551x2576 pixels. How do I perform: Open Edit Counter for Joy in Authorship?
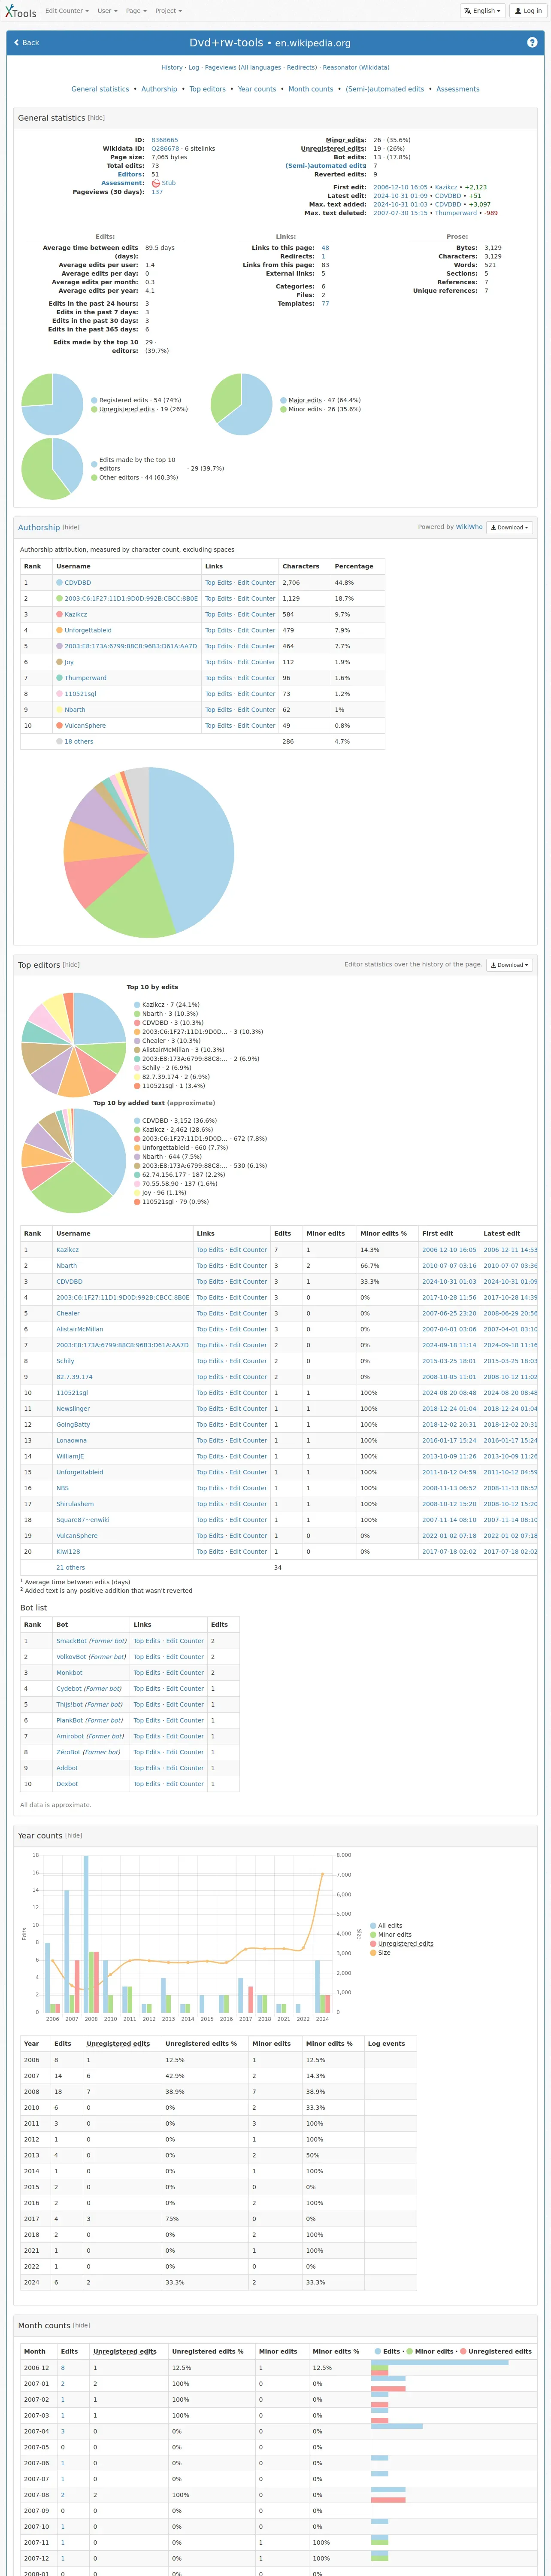(256, 662)
